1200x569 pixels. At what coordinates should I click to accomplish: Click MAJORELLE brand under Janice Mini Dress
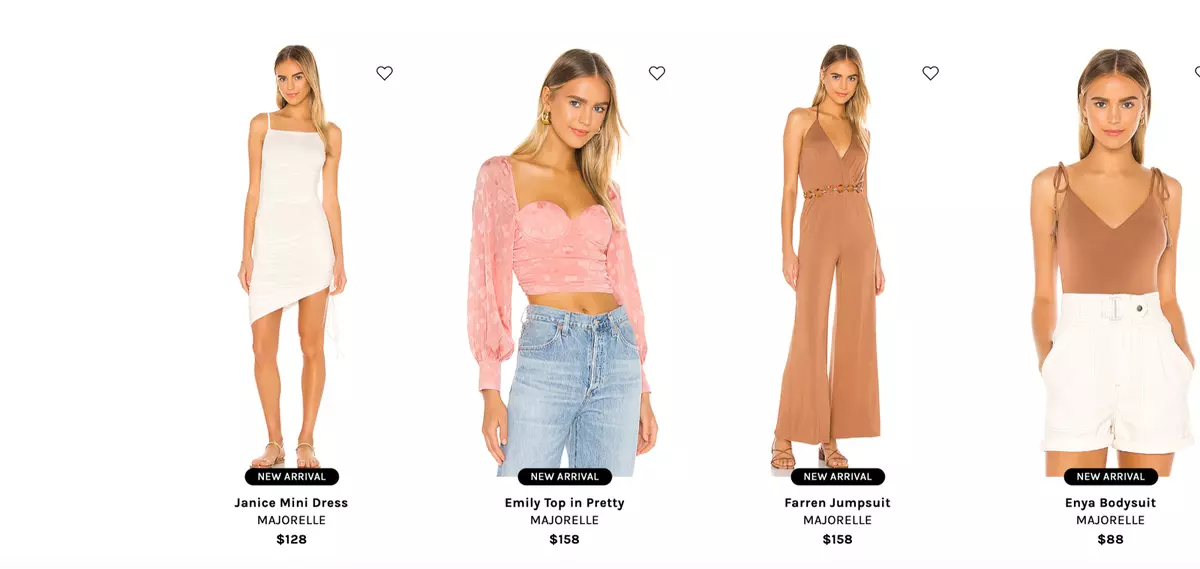click(291, 521)
